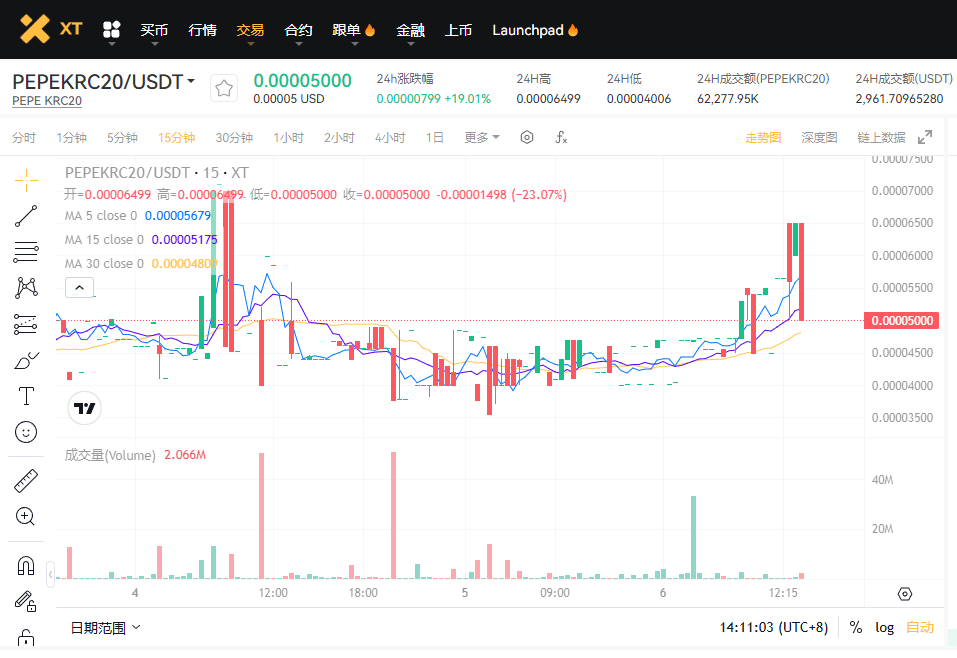Viewport: 957px width, 658px height.
Task: Select the ruler measure tool
Action: click(x=27, y=481)
